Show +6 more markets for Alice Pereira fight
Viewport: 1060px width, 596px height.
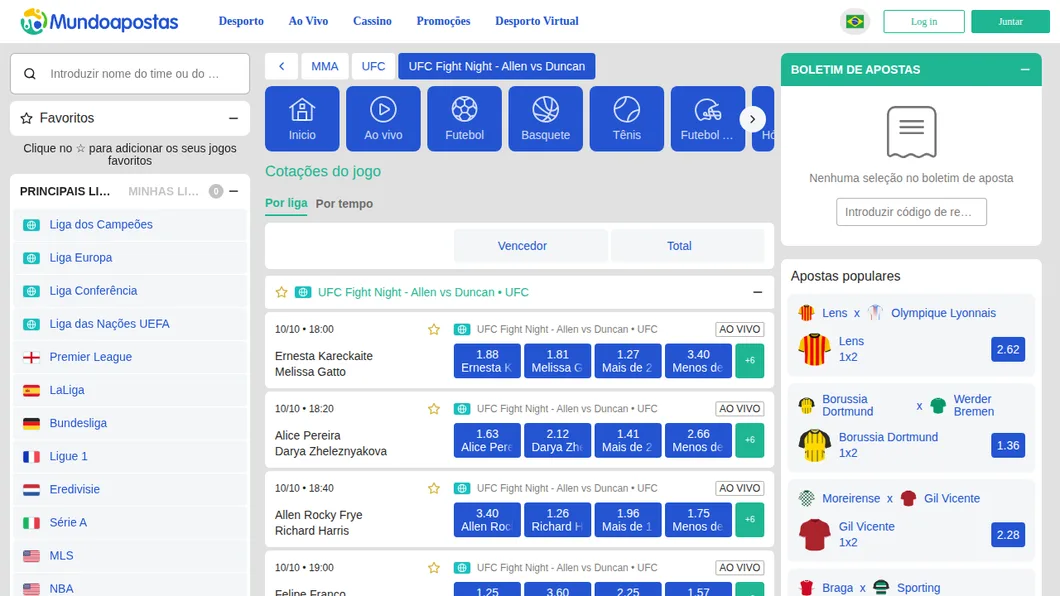(750, 440)
